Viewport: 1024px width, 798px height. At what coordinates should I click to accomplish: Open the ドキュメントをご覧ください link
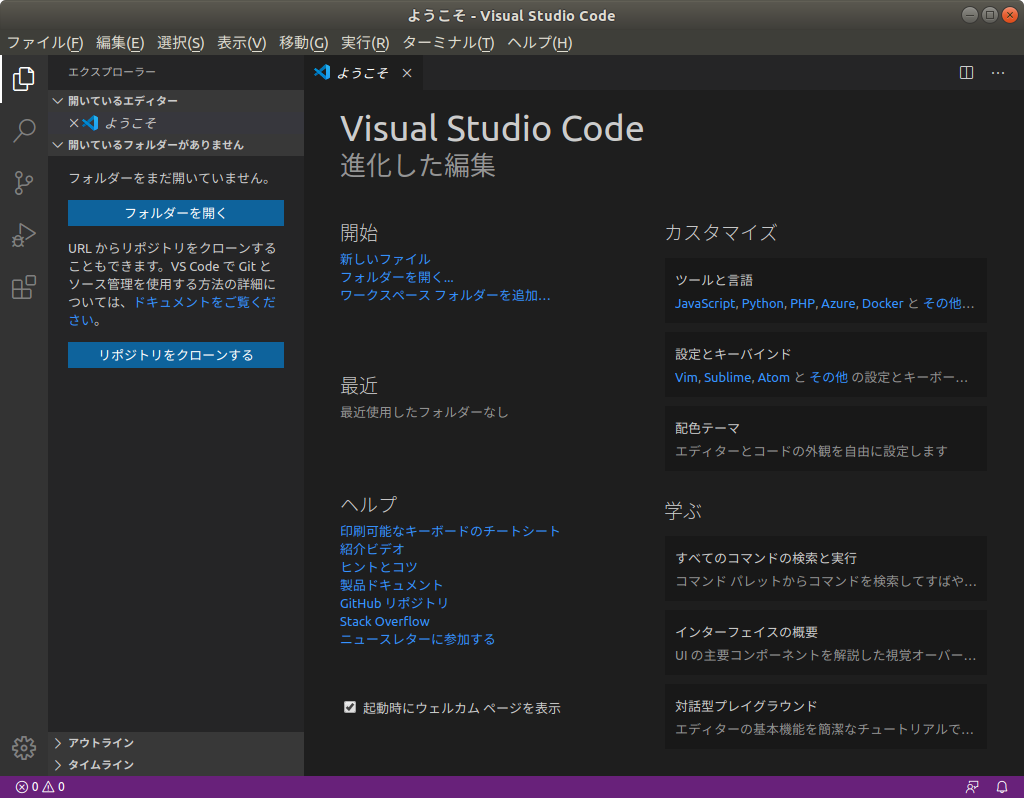coord(204,303)
